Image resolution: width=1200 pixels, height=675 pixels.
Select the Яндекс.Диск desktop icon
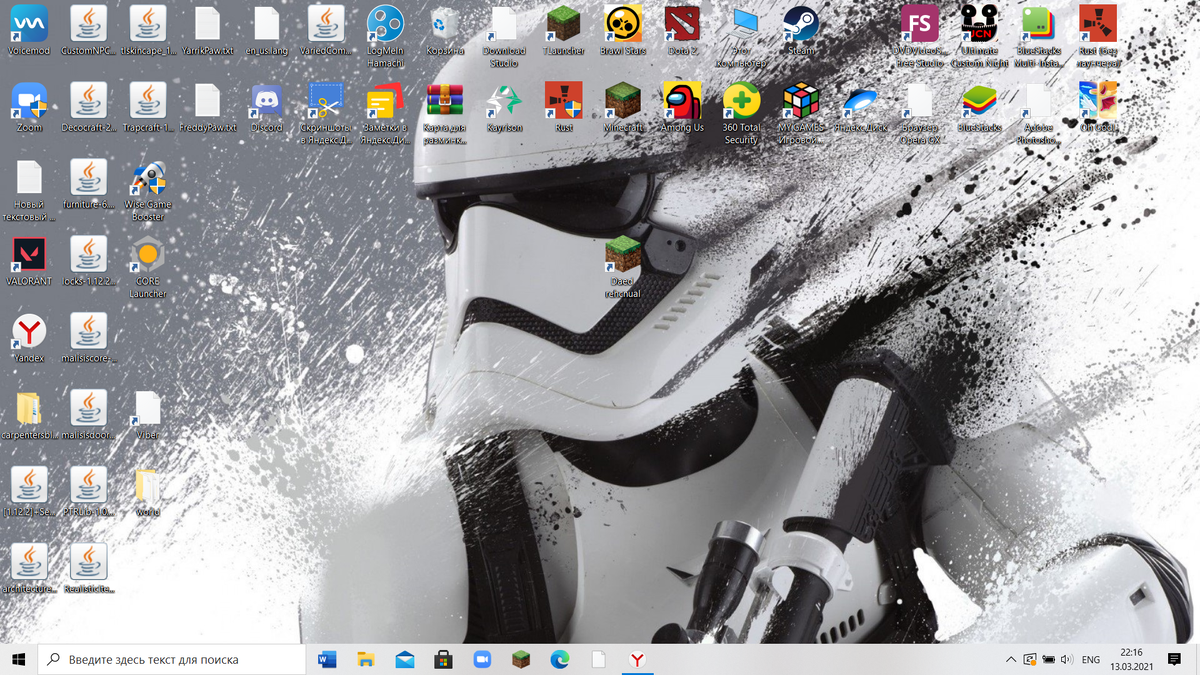click(860, 107)
